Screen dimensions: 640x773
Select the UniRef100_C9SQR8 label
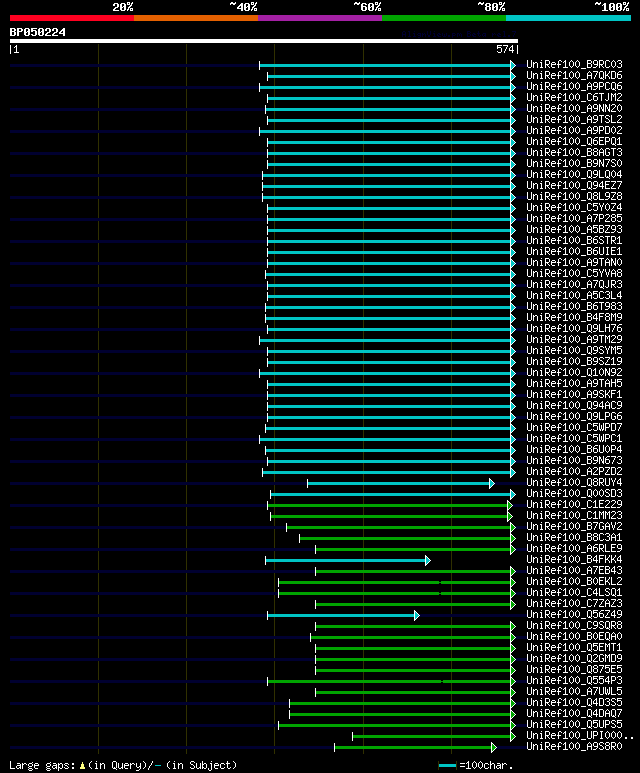574,626
